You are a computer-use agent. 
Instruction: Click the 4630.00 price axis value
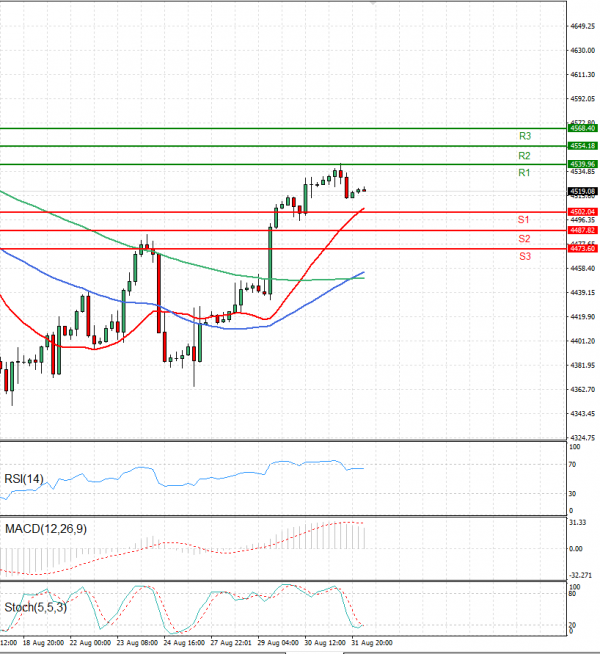pos(582,50)
